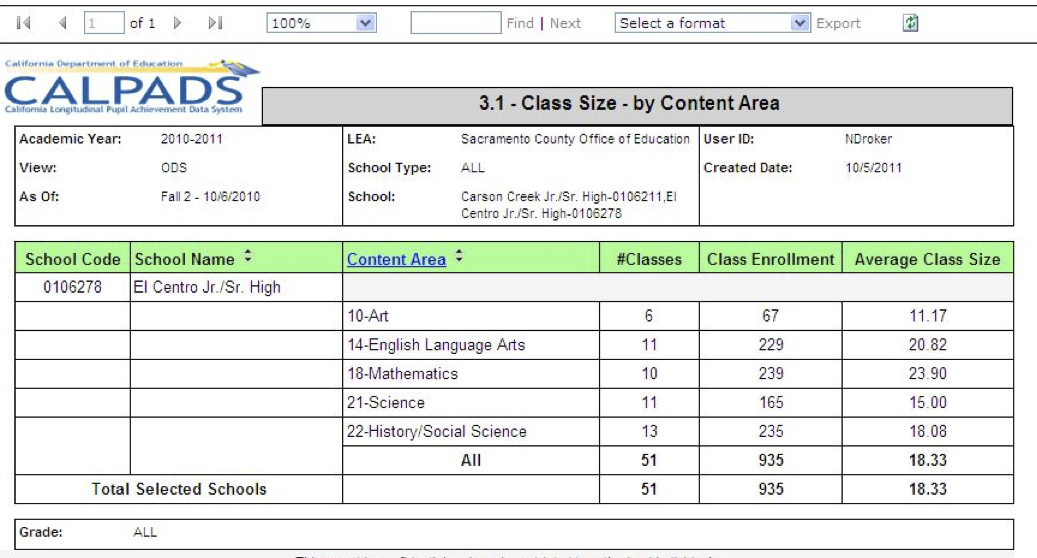This screenshot has width=1037, height=558.
Task: Click average class size 20.82
Action: pos(927,345)
